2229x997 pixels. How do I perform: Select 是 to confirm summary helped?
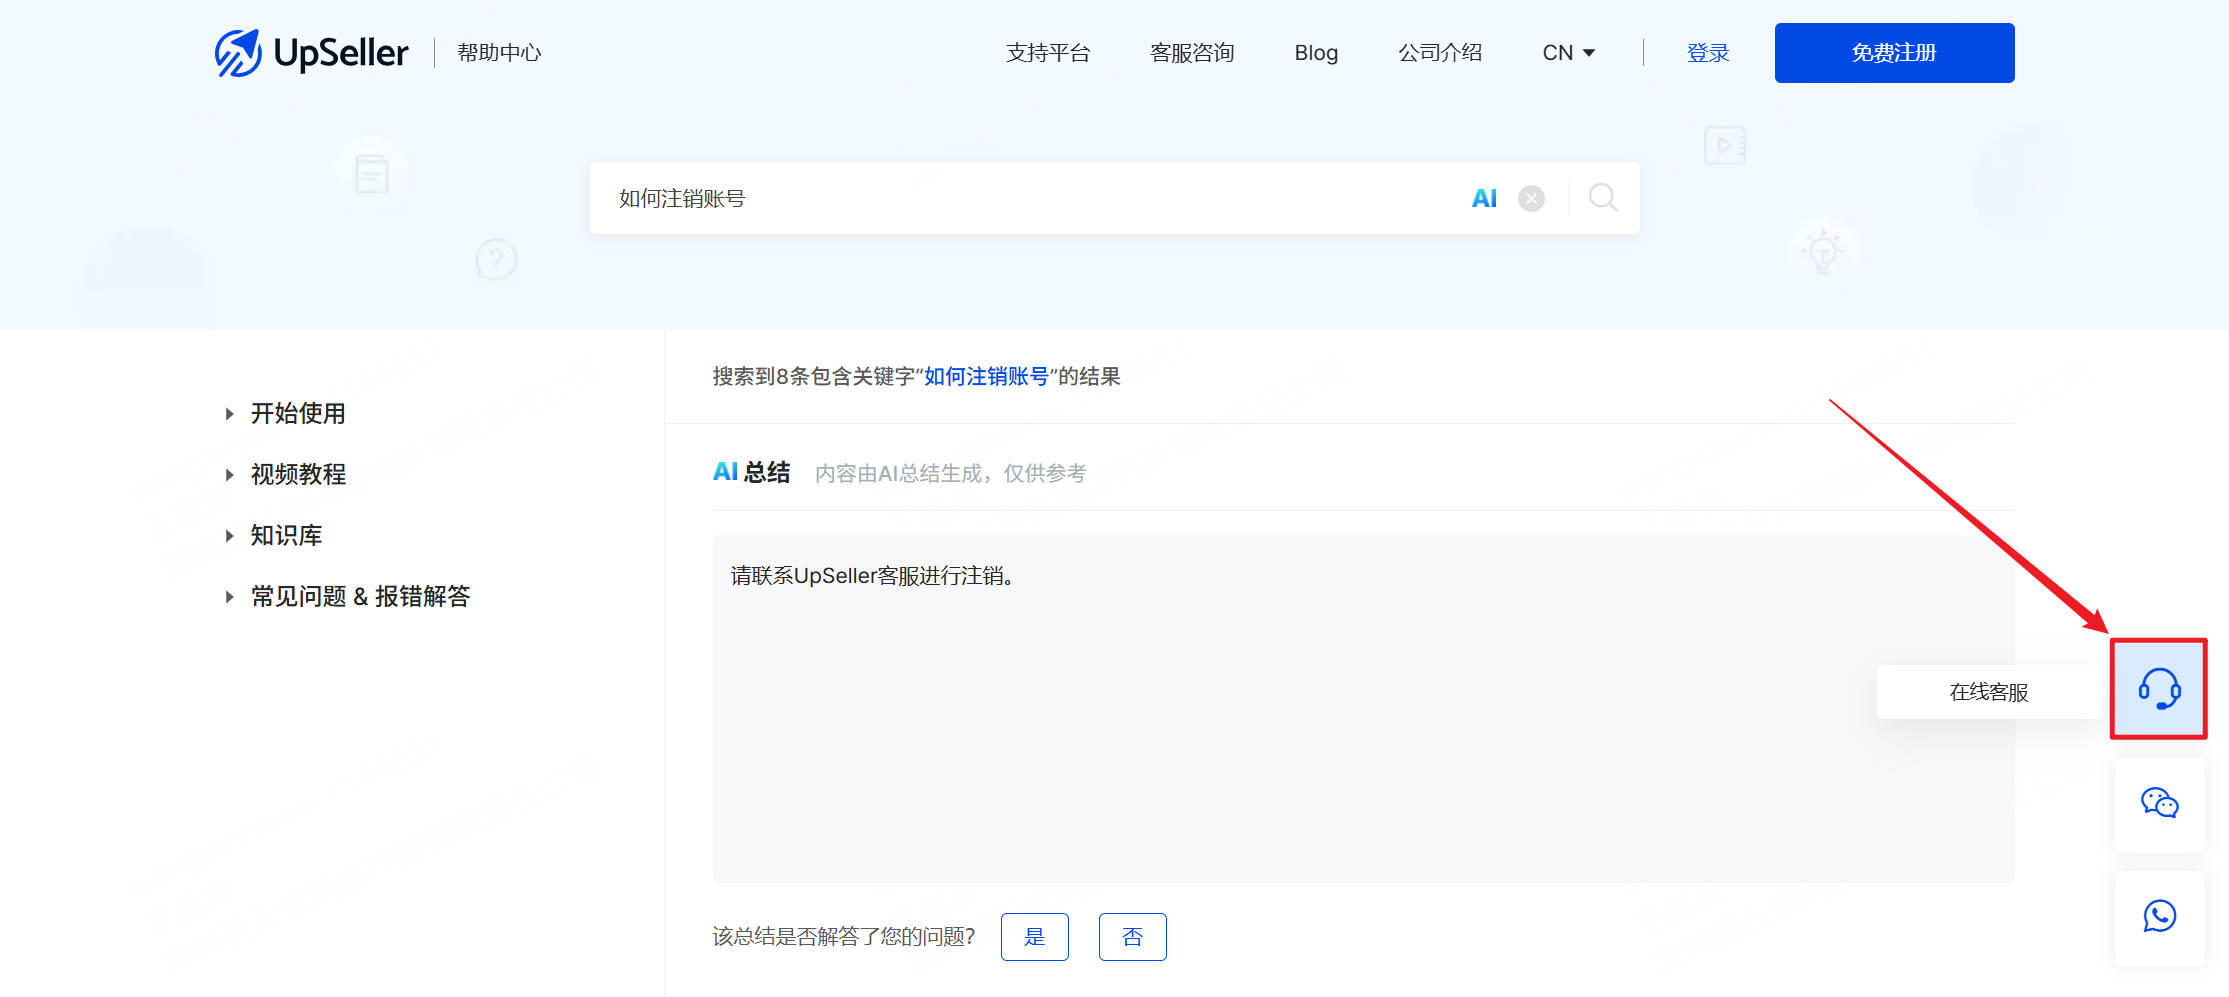pyautogui.click(x=1034, y=937)
